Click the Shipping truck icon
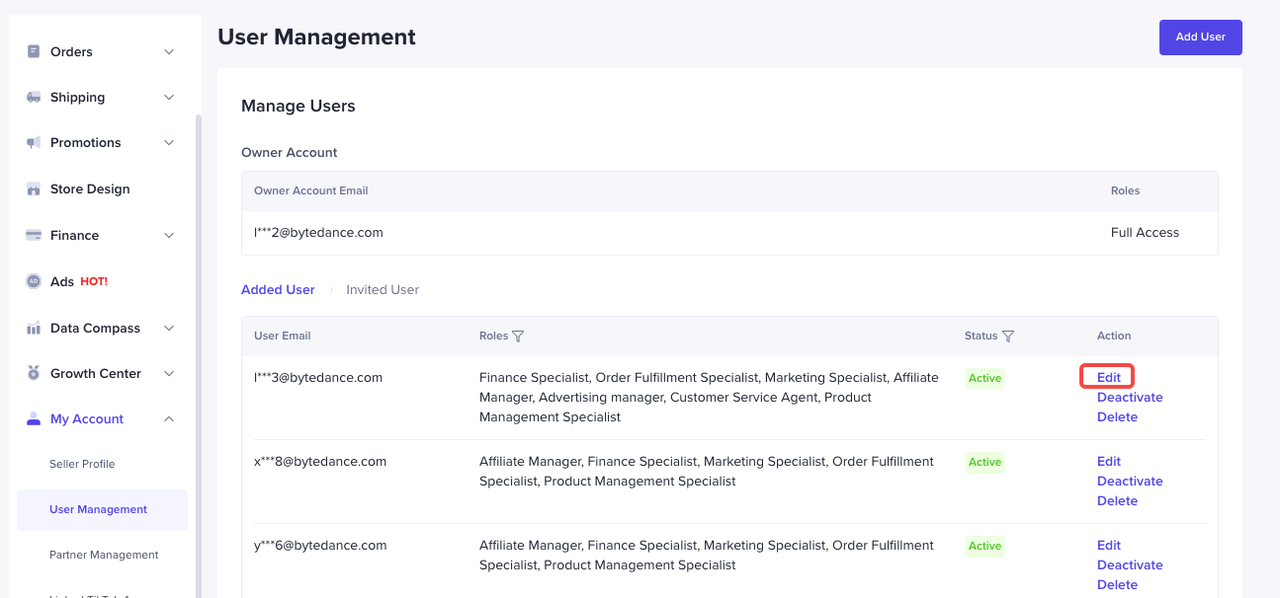1280x598 pixels. 34,98
